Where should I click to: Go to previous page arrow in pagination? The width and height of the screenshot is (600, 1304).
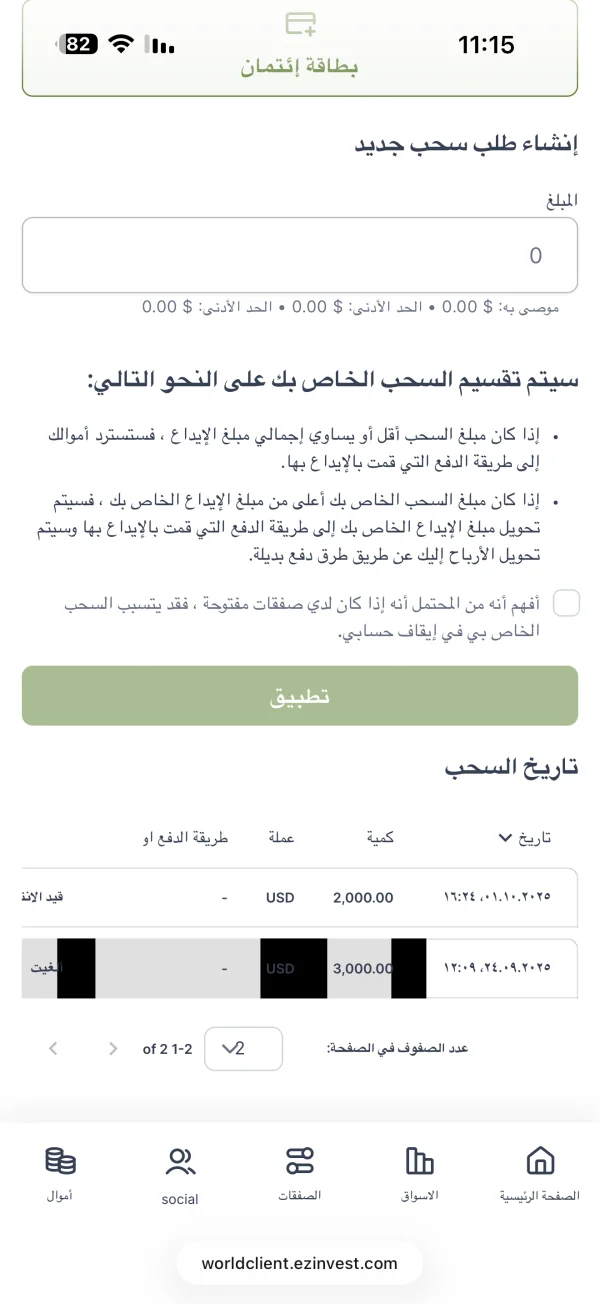coord(113,1049)
